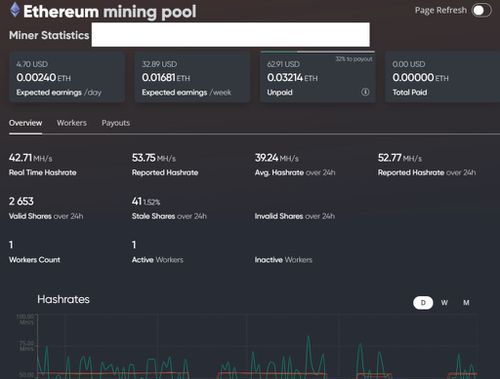
Task: Click the 0.03214 ETH unpaid value
Action: point(292,78)
